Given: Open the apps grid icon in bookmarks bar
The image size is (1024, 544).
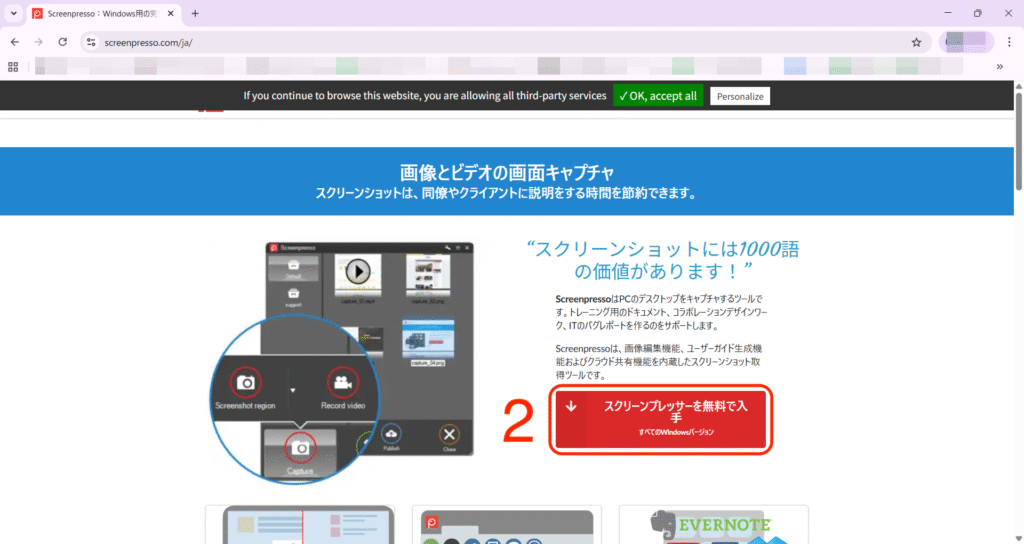Looking at the screenshot, I should click(13, 67).
